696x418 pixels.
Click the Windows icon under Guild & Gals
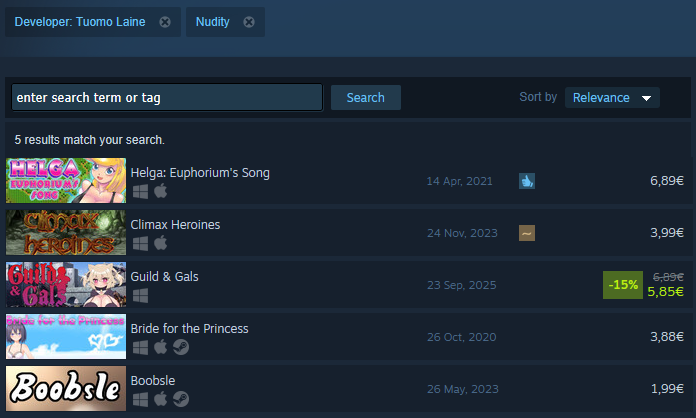point(140,296)
